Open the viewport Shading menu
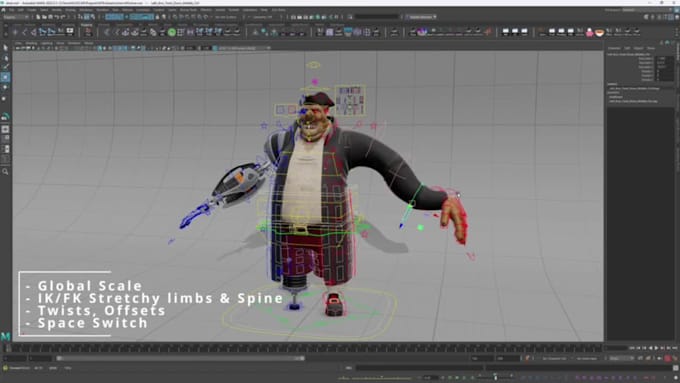Screen dimensions: 680x383 (x=31, y=43)
